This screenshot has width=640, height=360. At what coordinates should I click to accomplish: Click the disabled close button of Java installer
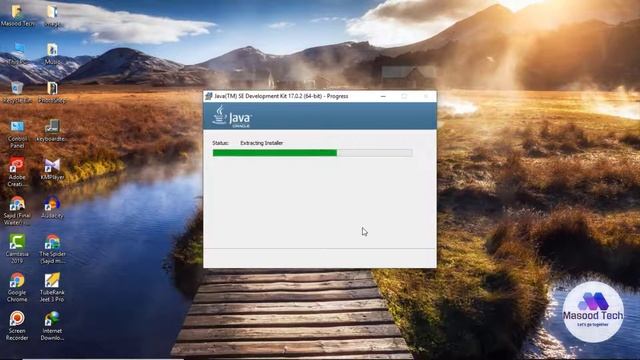click(x=426, y=96)
